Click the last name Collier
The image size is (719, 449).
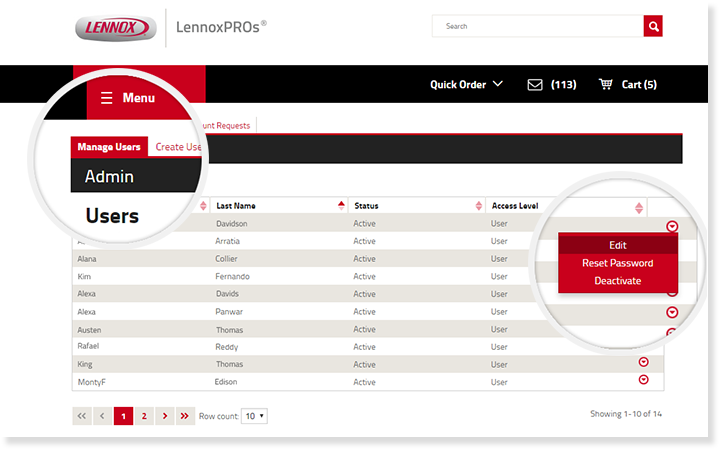[x=226, y=259]
